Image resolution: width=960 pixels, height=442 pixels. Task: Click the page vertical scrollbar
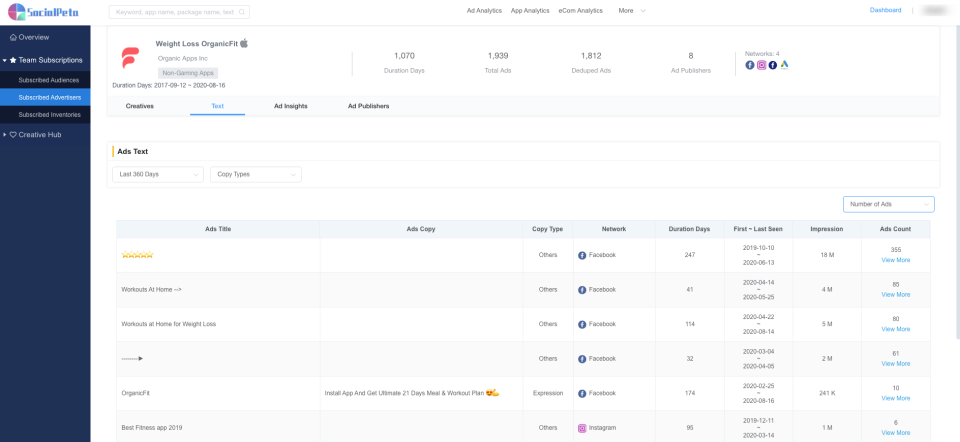957,184
